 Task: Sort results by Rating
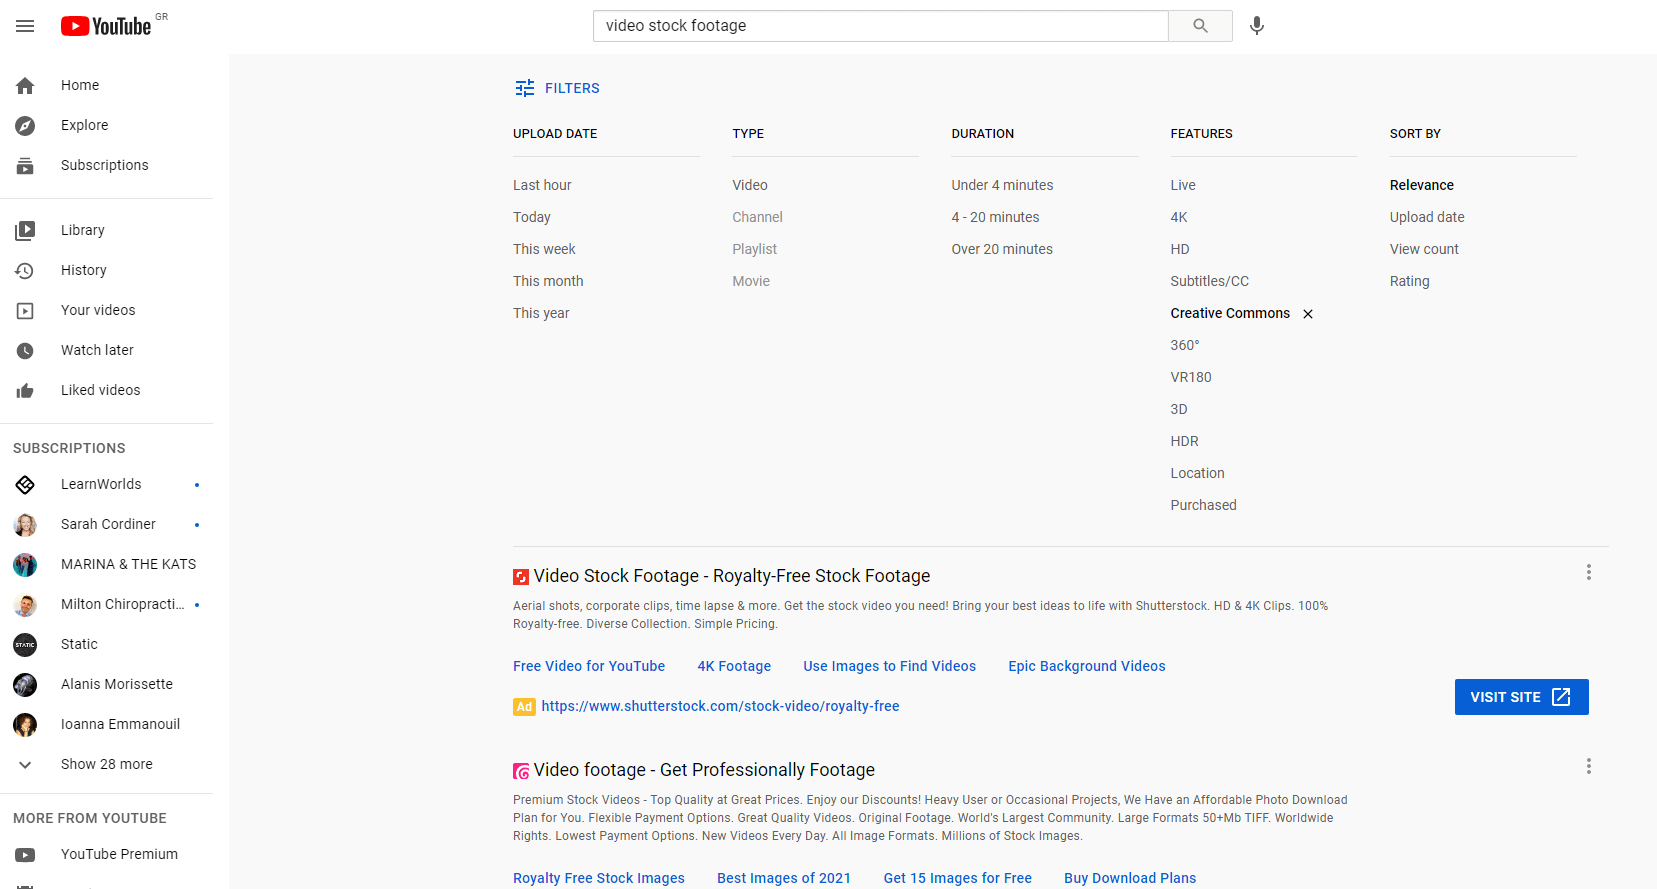[1409, 281]
